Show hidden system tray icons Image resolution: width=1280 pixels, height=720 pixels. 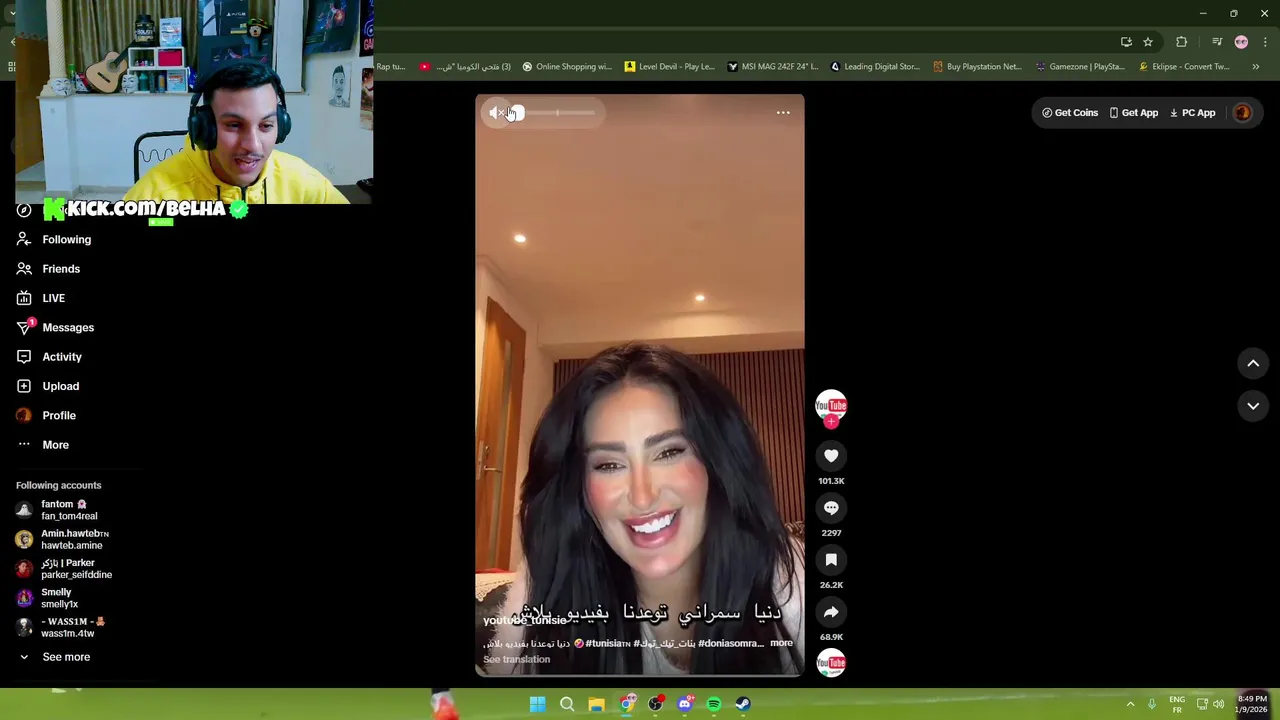[x=1131, y=704]
